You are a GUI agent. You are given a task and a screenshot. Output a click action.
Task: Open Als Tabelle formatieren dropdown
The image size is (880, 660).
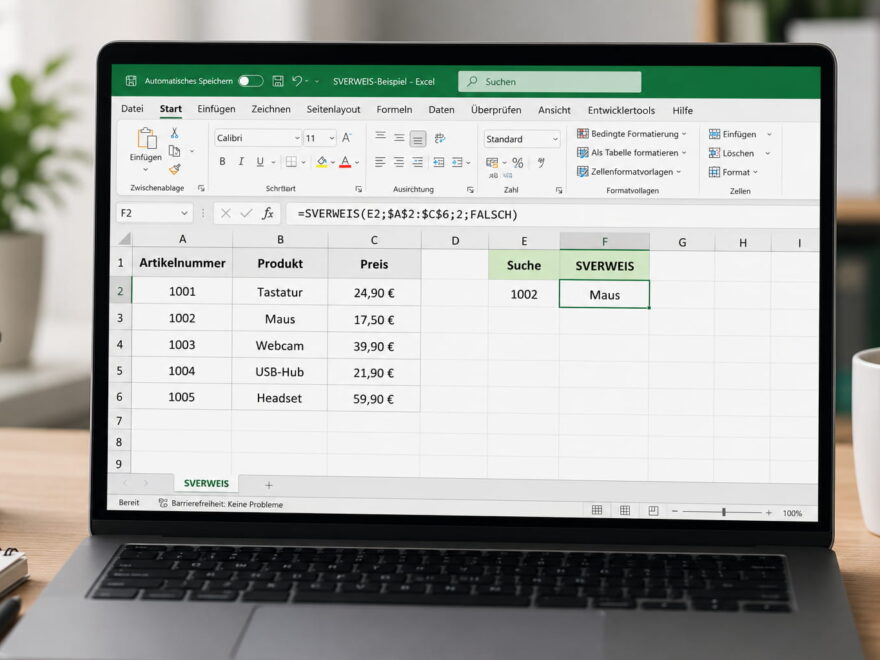pyautogui.click(x=632, y=152)
